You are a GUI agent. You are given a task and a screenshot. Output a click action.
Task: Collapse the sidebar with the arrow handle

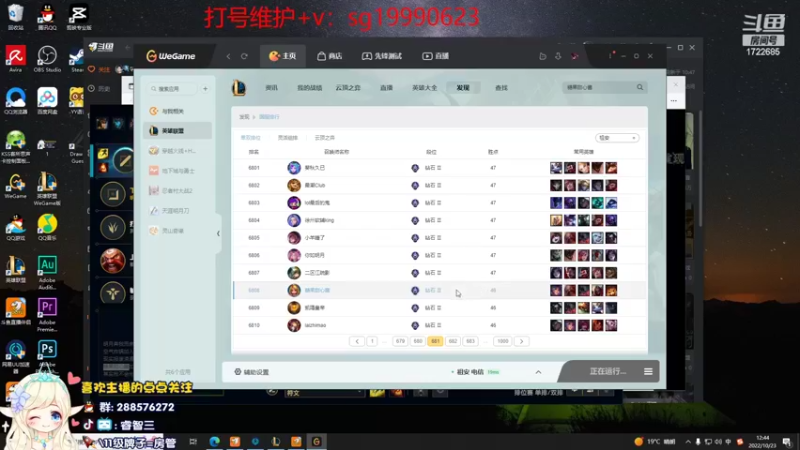pos(218,234)
